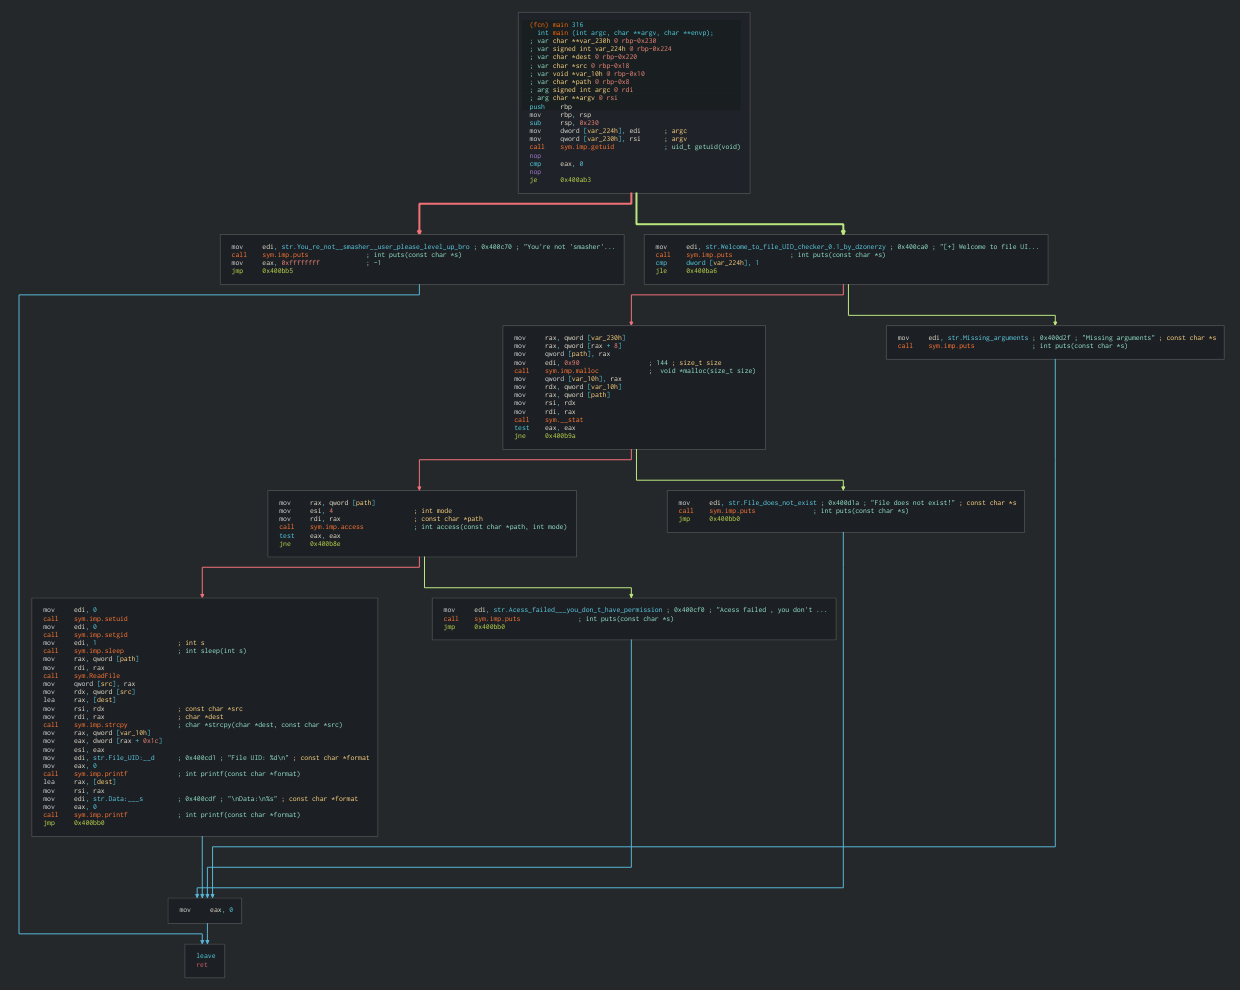The height and width of the screenshot is (990, 1240).
Task: Click the 'sub rsp, 0x230' instruction
Action: click(x=579, y=123)
